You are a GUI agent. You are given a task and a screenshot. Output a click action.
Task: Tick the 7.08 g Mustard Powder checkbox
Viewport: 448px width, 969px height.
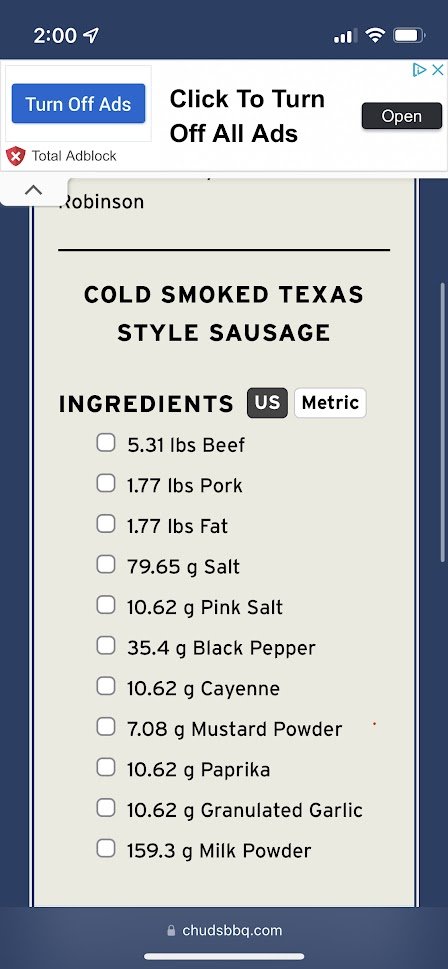(106, 727)
